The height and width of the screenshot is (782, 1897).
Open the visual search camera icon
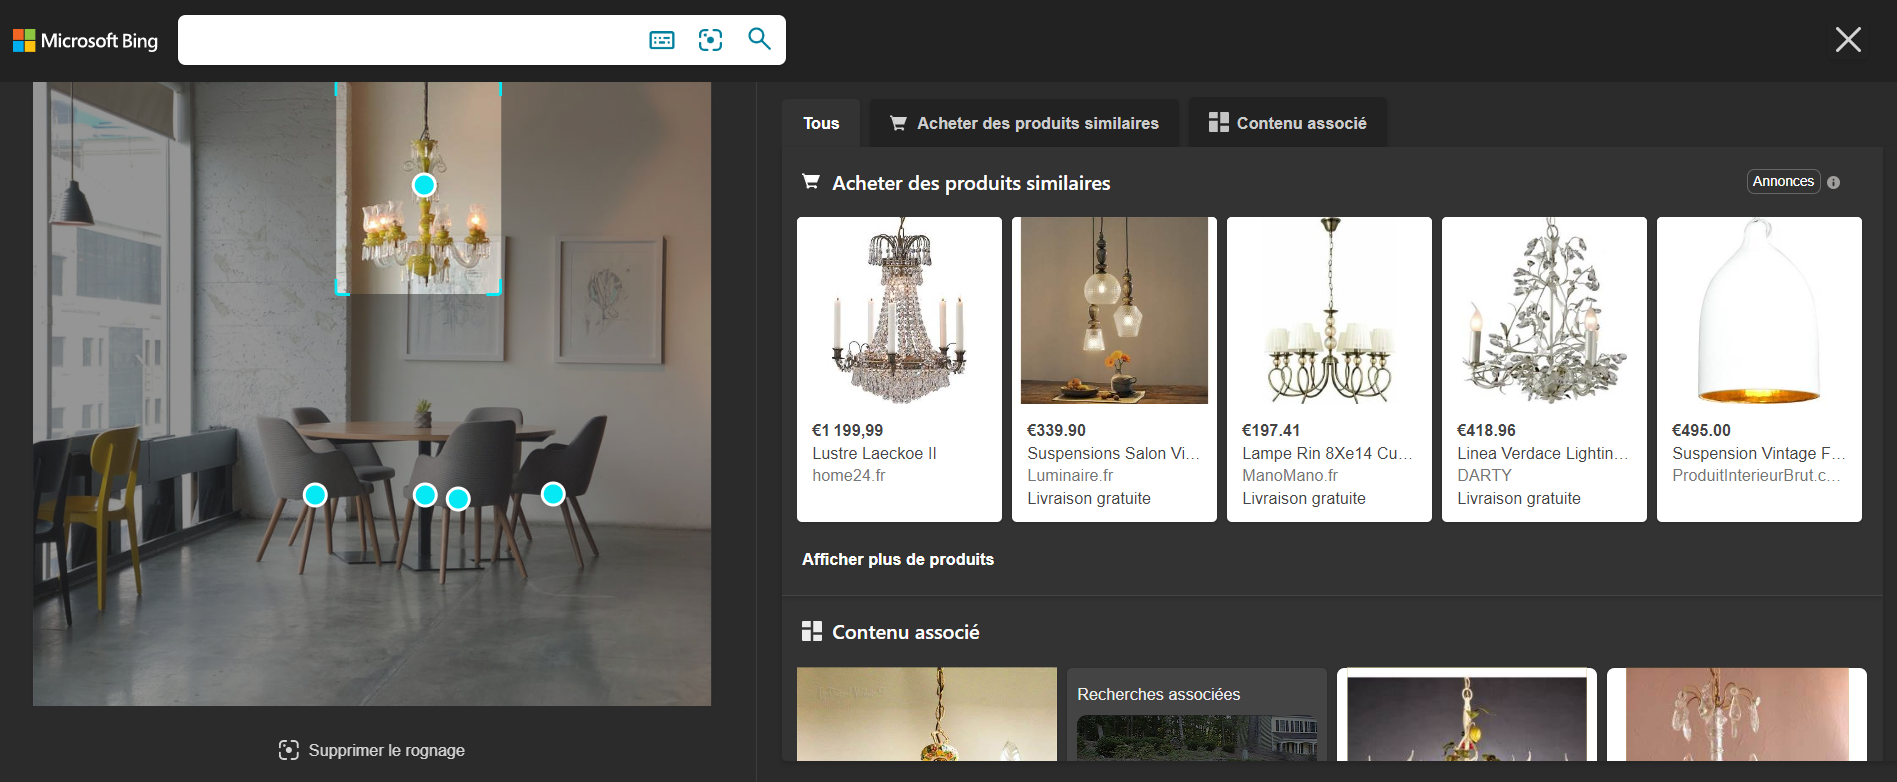(x=711, y=40)
